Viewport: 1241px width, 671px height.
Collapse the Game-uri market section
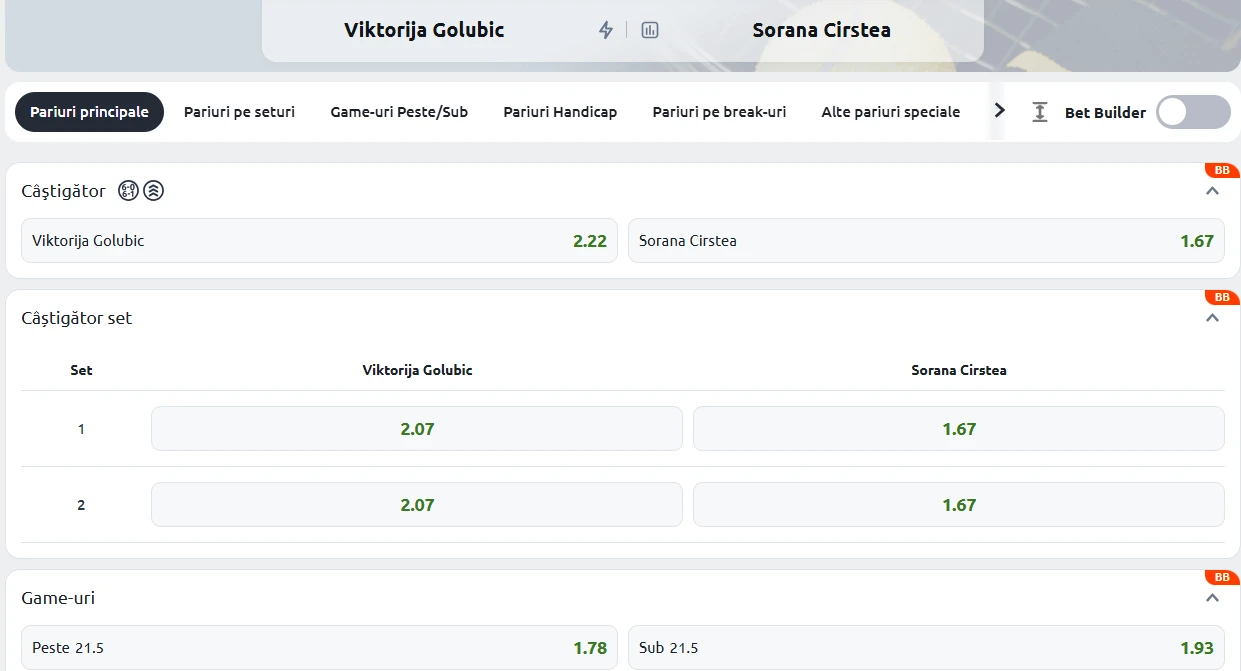(x=1213, y=598)
